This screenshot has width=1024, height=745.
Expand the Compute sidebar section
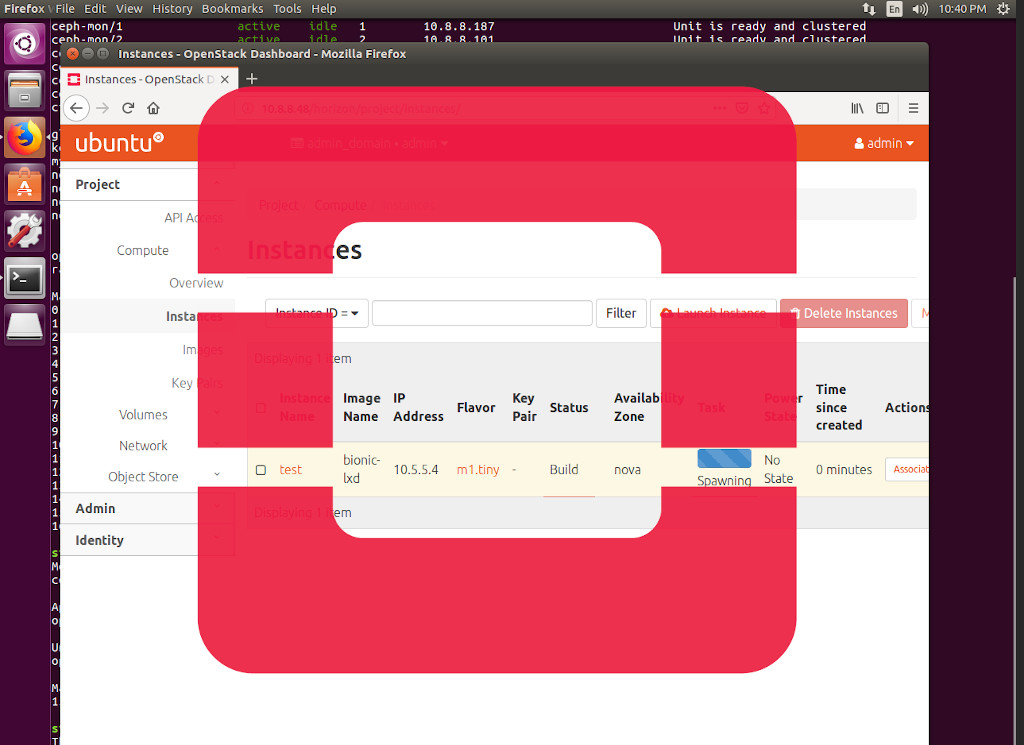click(142, 250)
